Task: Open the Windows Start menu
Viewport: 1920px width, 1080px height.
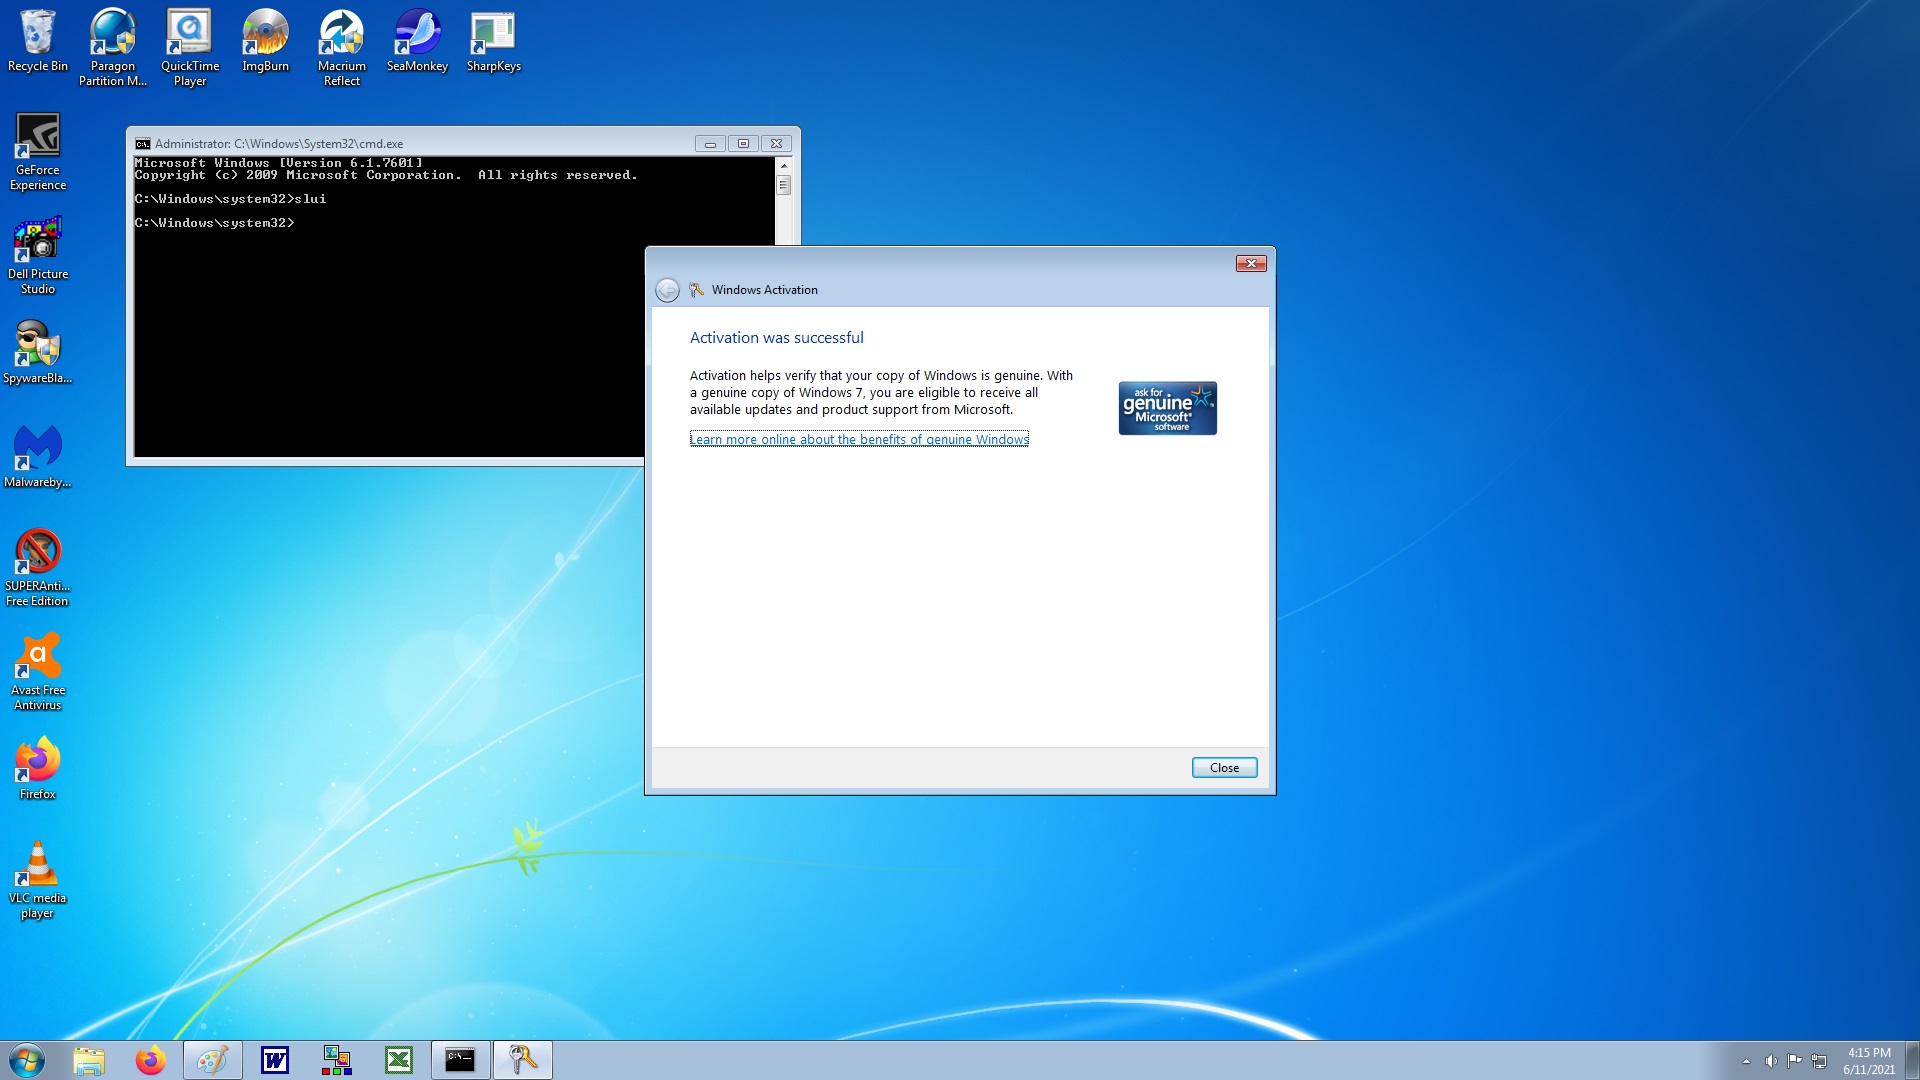Action: 27,1060
